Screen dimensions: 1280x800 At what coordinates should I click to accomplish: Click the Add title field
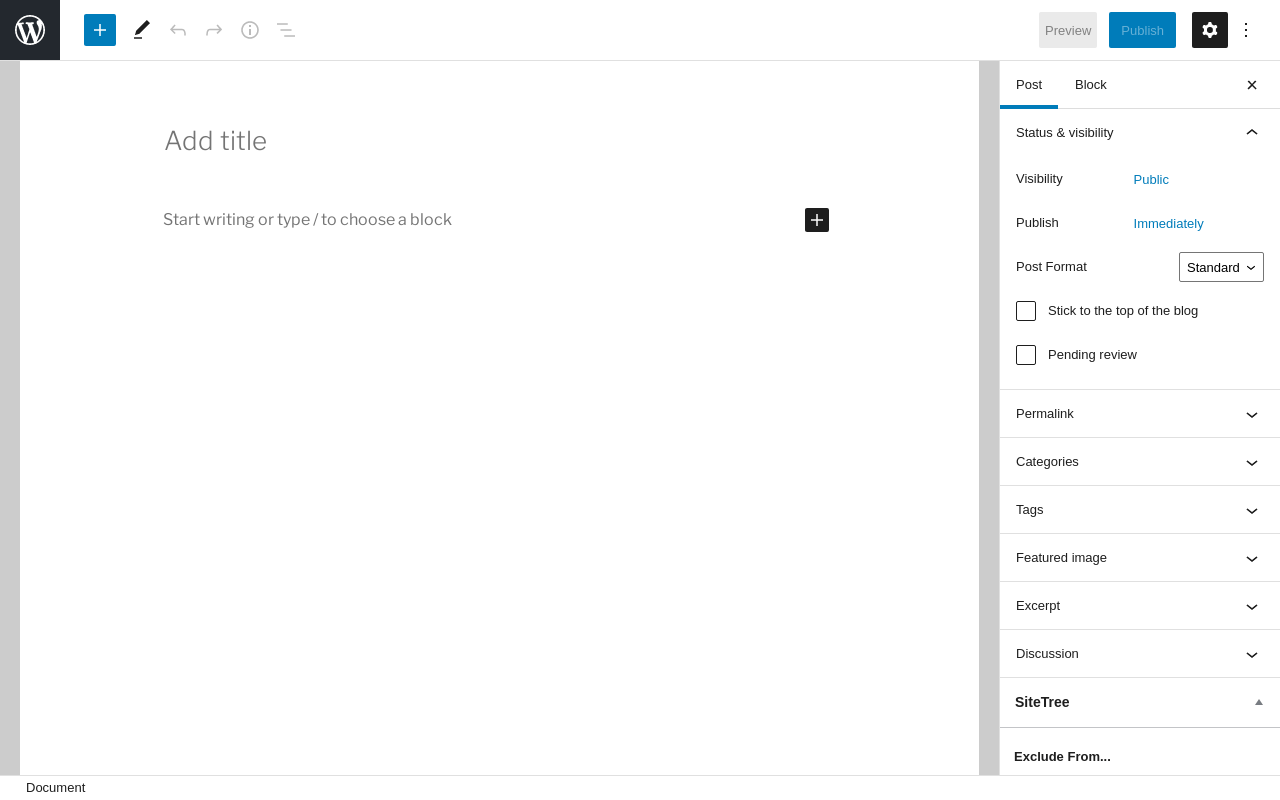click(x=496, y=141)
